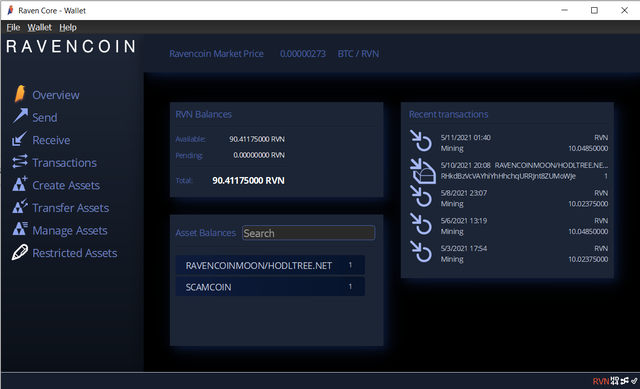Select the Transfer Assets icon
This screenshot has width=640, height=389.
[20, 207]
